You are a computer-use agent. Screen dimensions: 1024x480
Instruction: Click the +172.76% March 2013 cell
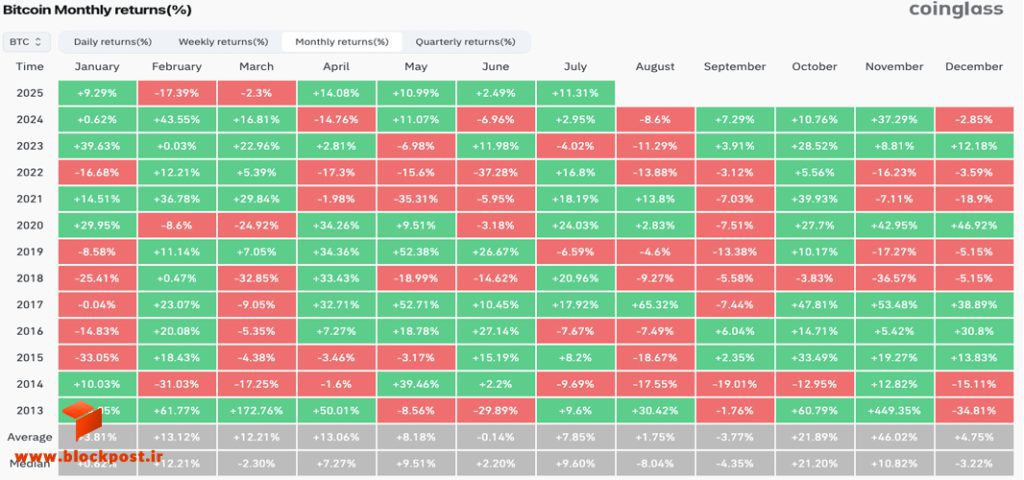click(x=257, y=411)
